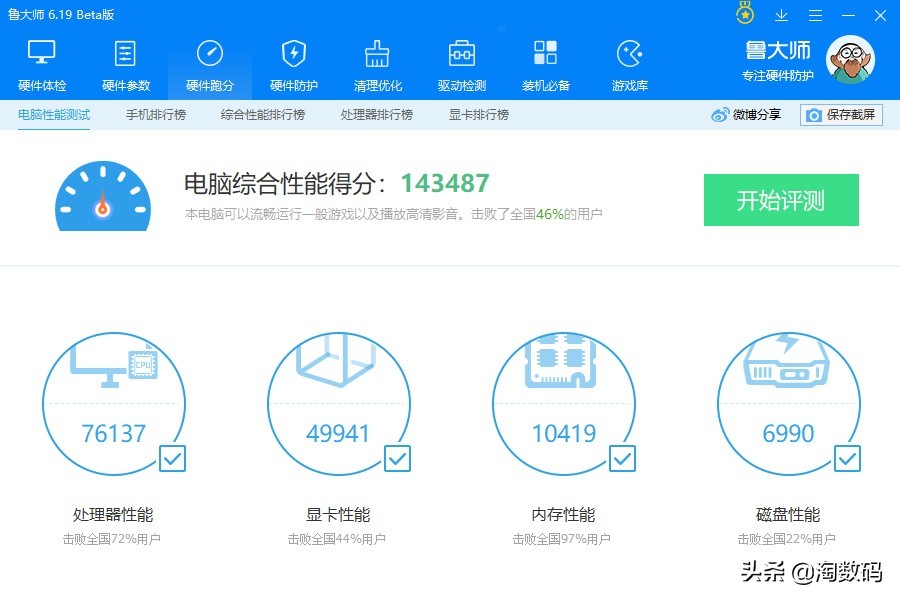
Task: Switch to the 手机排行榜 tab
Action: (154, 114)
